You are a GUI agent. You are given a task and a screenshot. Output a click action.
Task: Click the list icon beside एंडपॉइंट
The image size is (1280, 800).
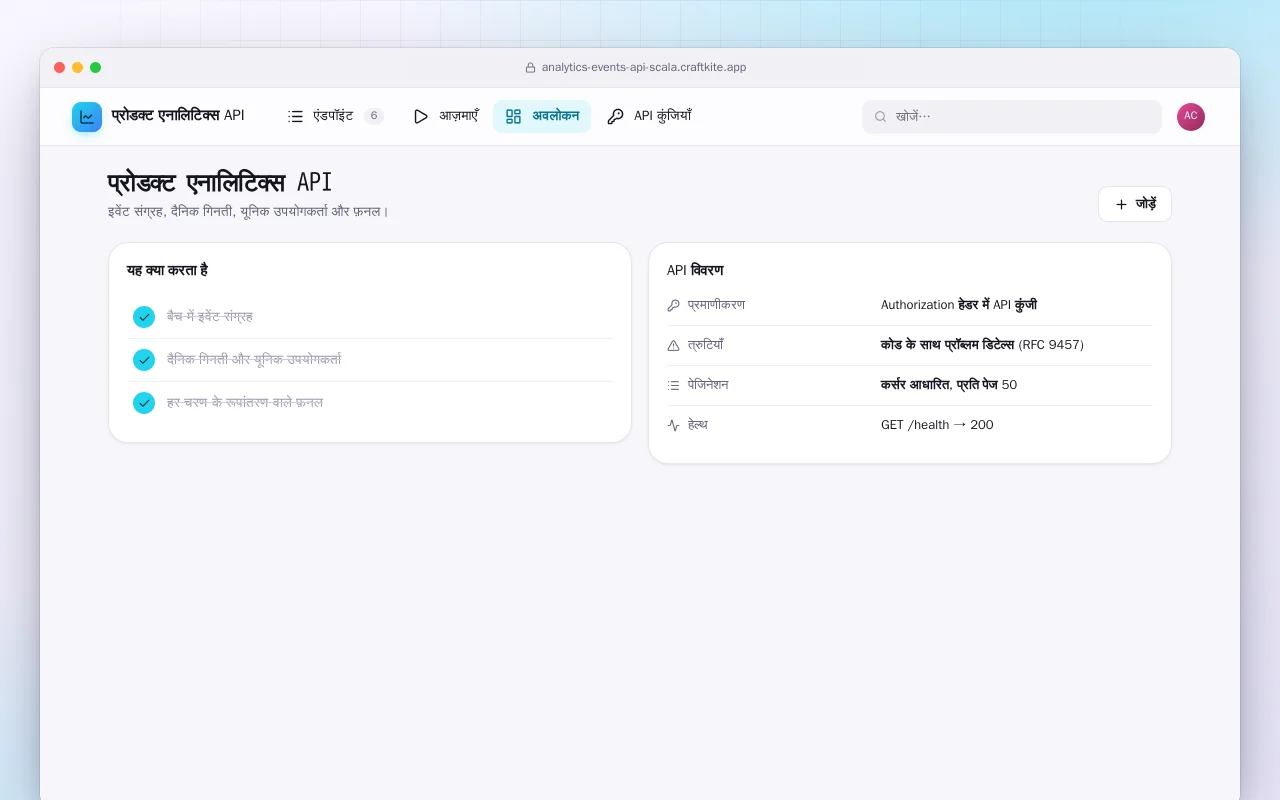pyautogui.click(x=295, y=116)
